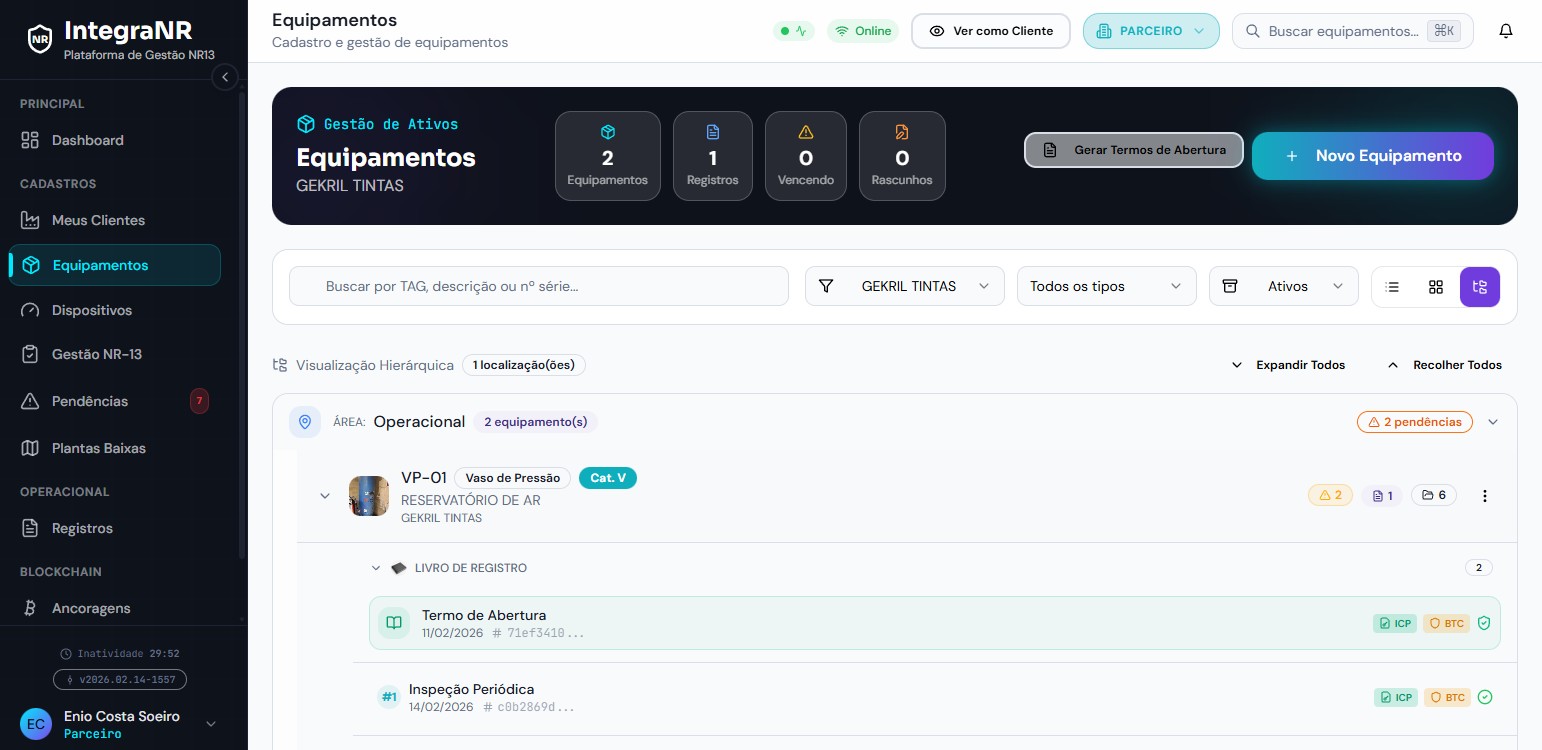Image resolution: width=1542 pixels, height=750 pixels.
Task: Click BTC badge on Termo de Abertura
Action: point(1447,623)
